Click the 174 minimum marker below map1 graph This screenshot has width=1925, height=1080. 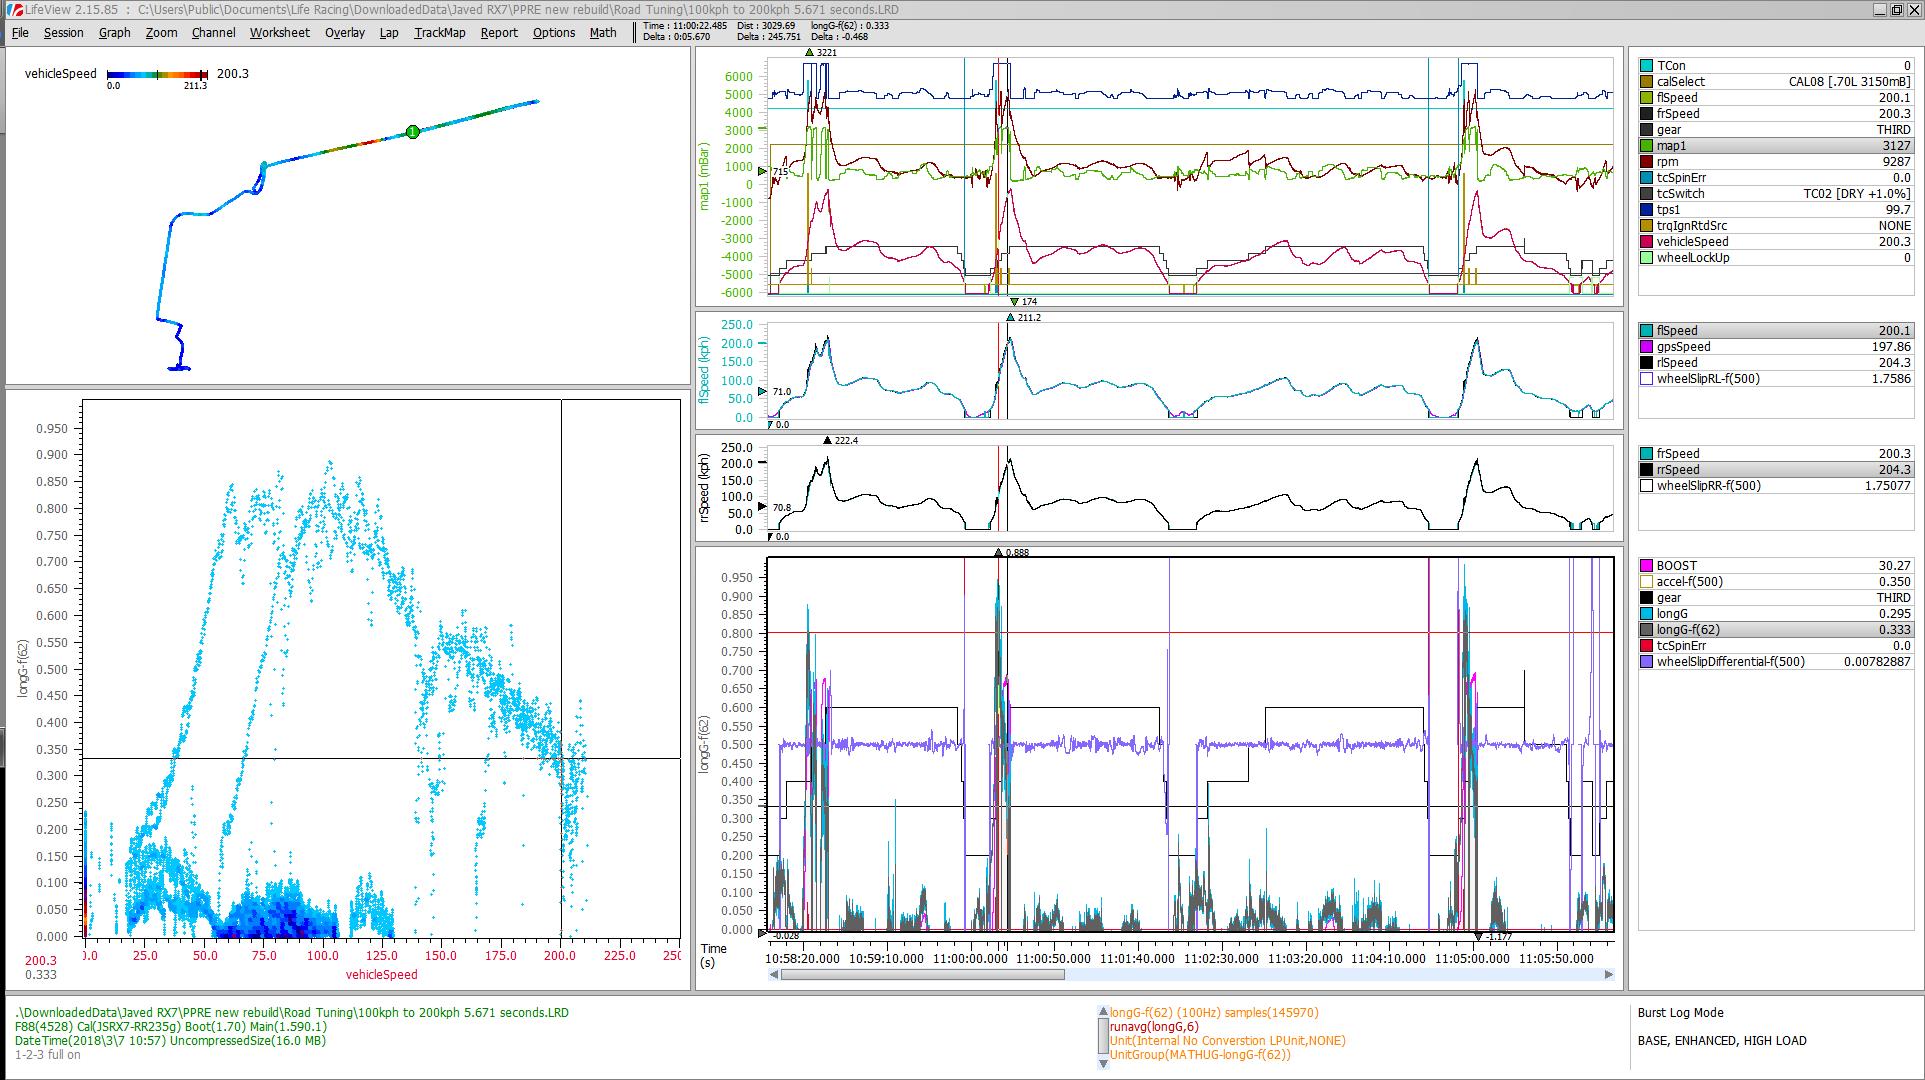[1014, 301]
